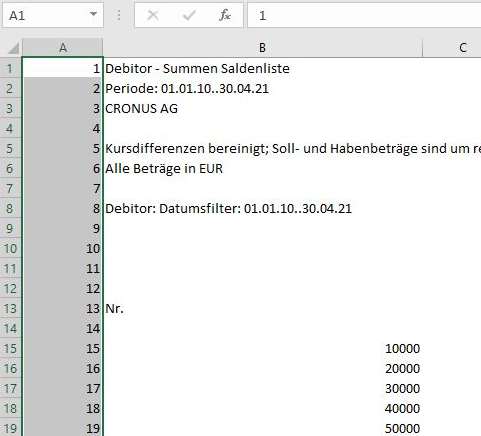The image size is (481, 436).
Task: Select column C header
Action: [x=463, y=48]
